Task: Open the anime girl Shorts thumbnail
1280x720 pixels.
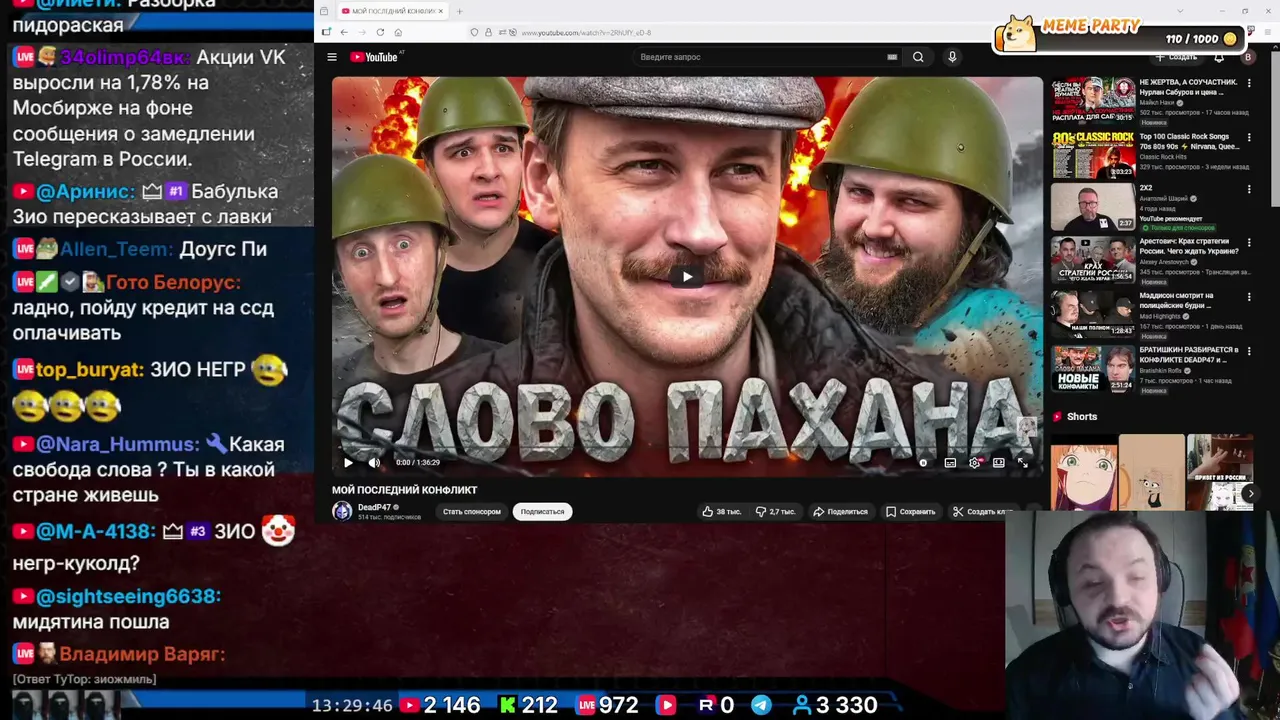Action: 1084,474
